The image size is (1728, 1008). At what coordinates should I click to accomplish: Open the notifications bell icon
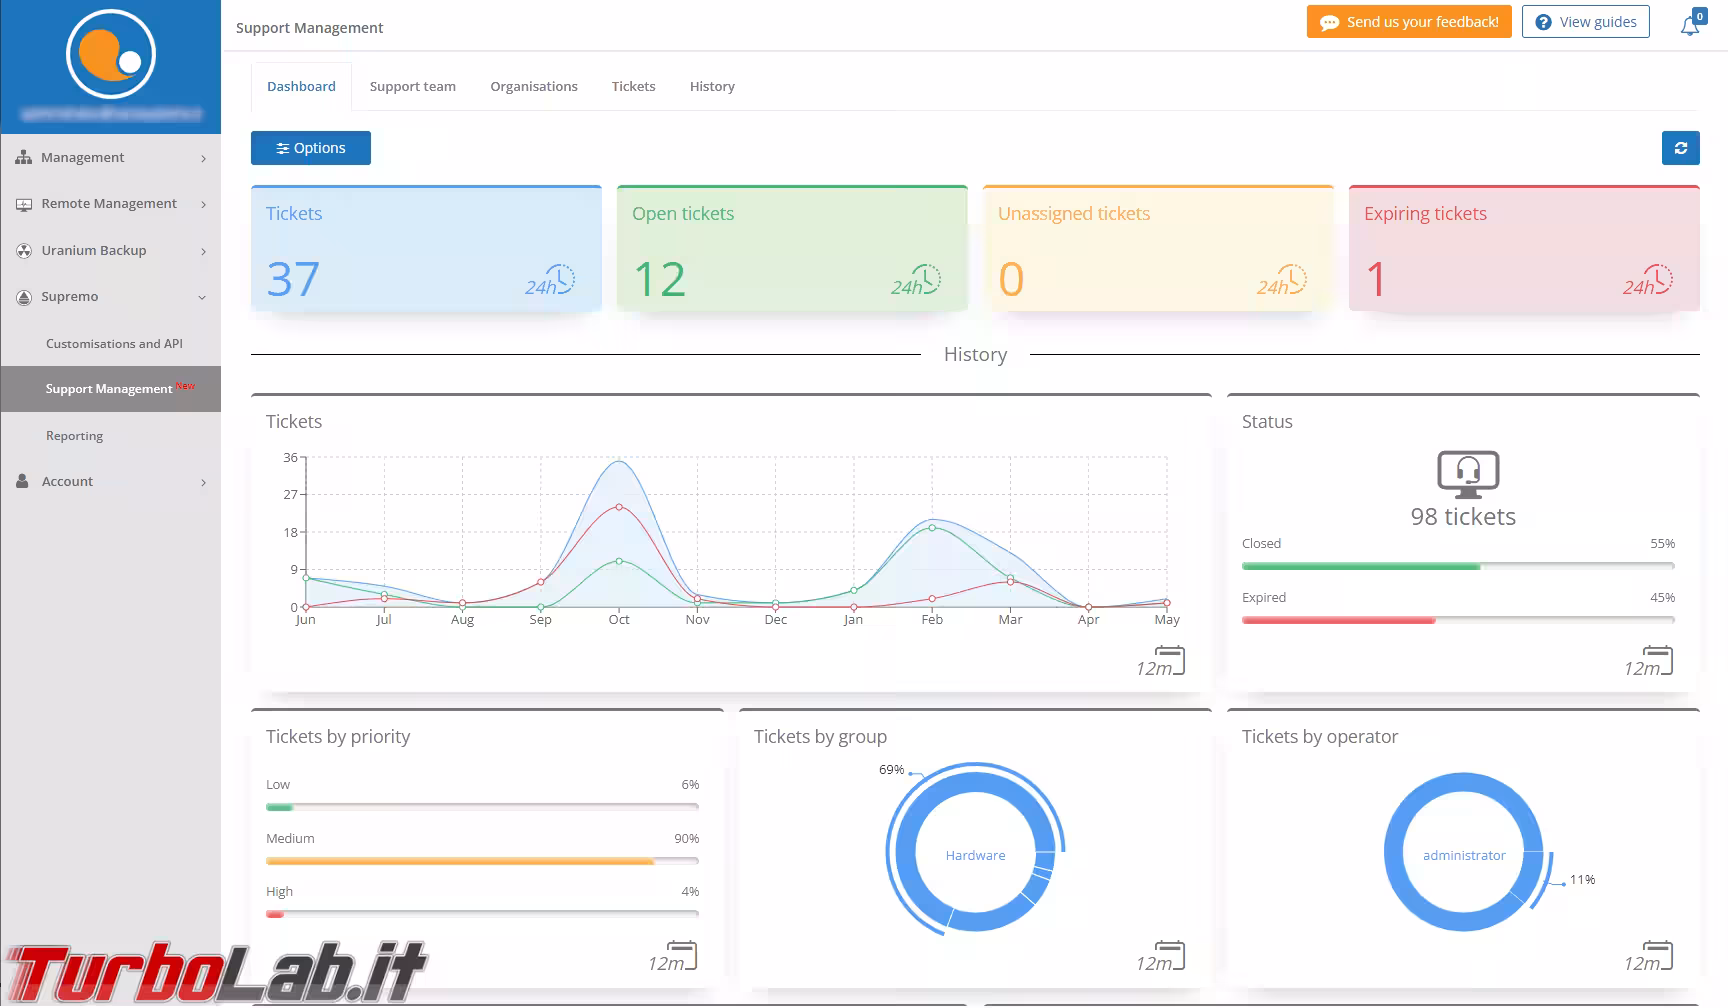pos(1690,25)
